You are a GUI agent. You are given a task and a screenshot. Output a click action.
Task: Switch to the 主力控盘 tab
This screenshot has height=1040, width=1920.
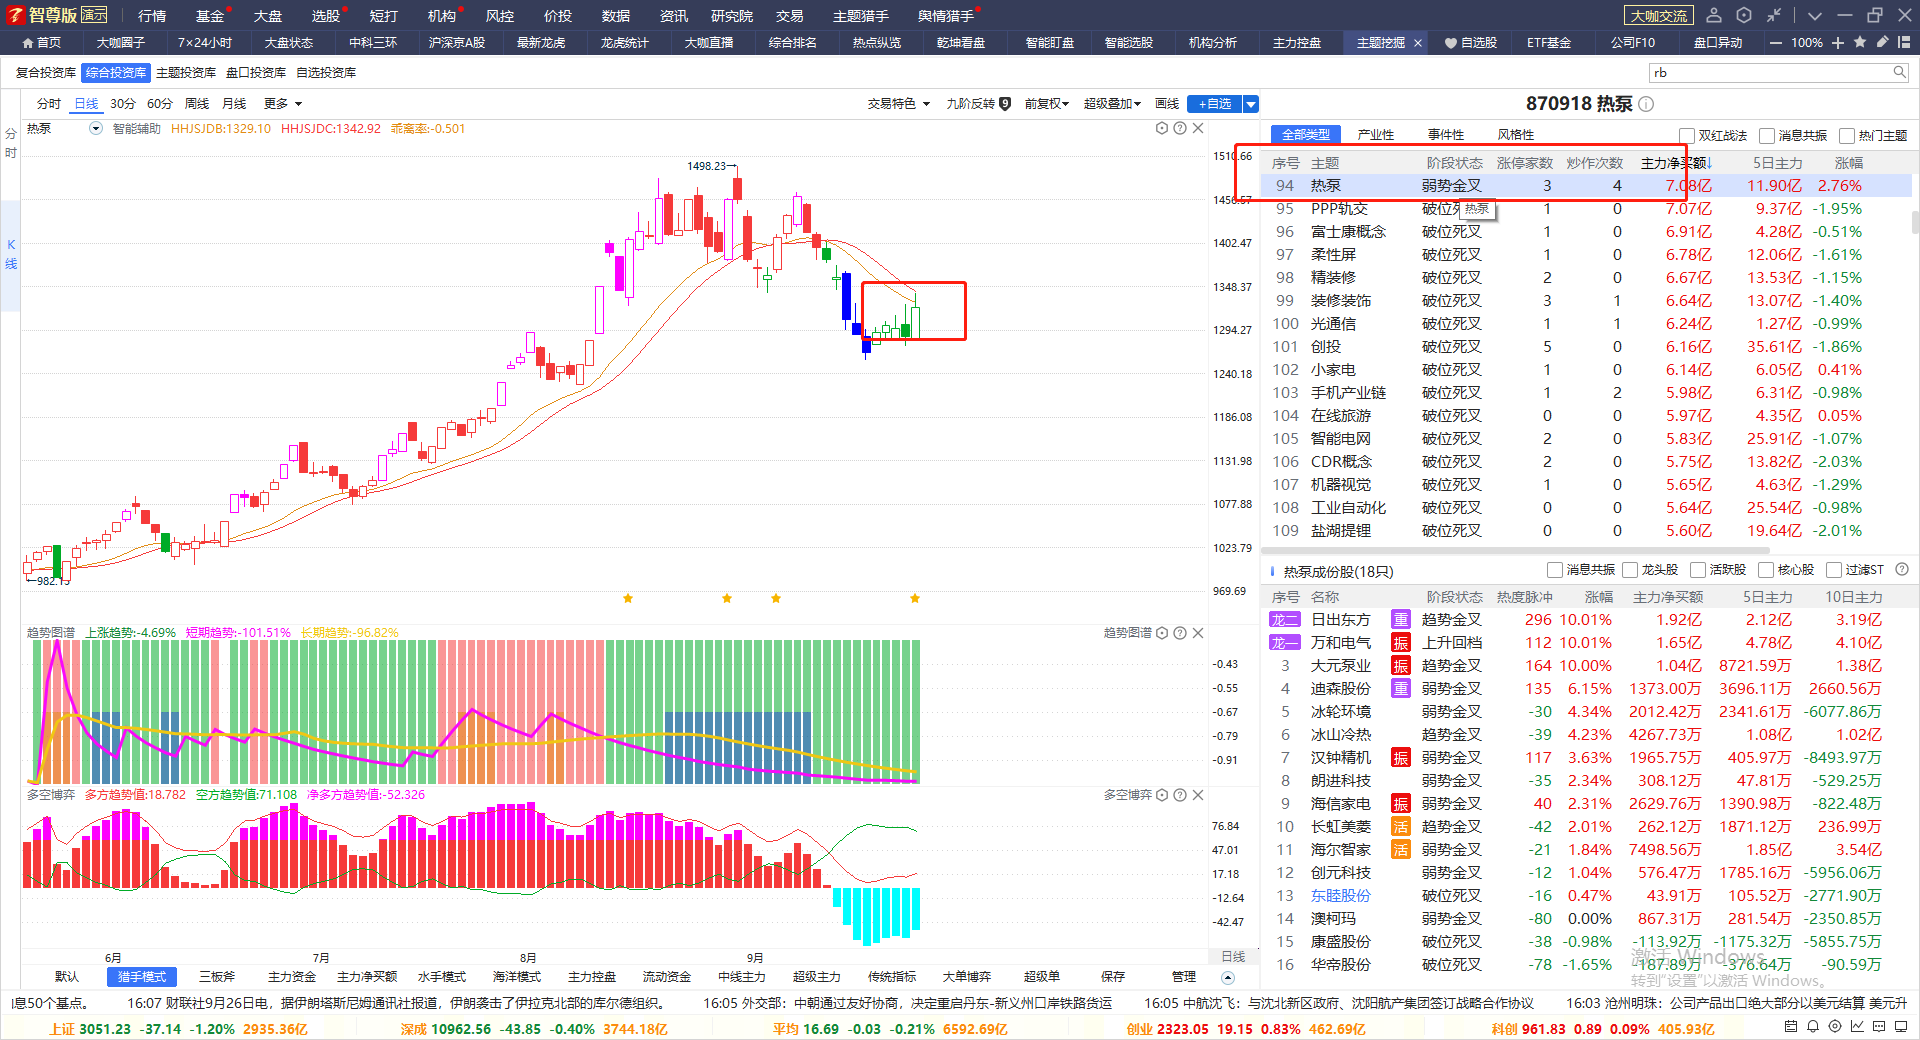point(1297,43)
